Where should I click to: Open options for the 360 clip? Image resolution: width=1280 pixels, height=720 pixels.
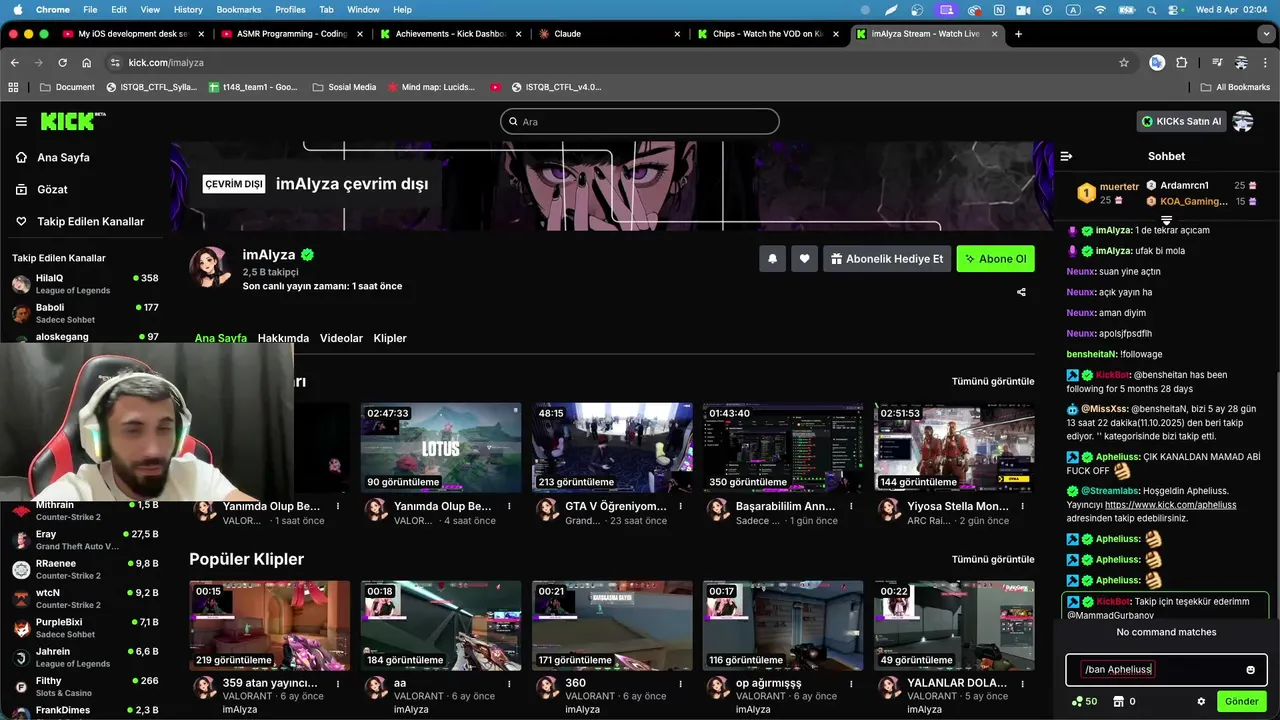pos(680,683)
